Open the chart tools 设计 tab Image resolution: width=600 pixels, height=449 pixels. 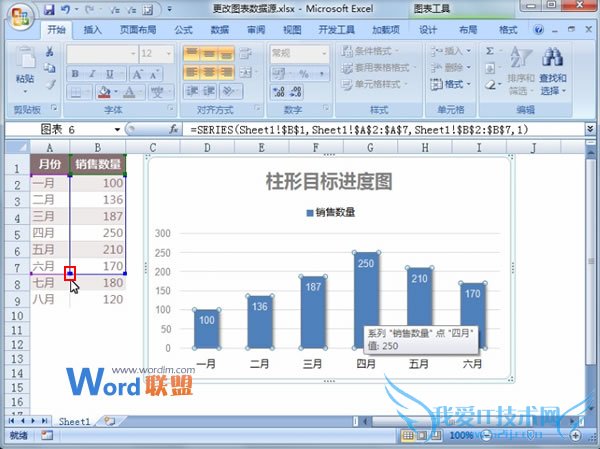click(x=428, y=30)
